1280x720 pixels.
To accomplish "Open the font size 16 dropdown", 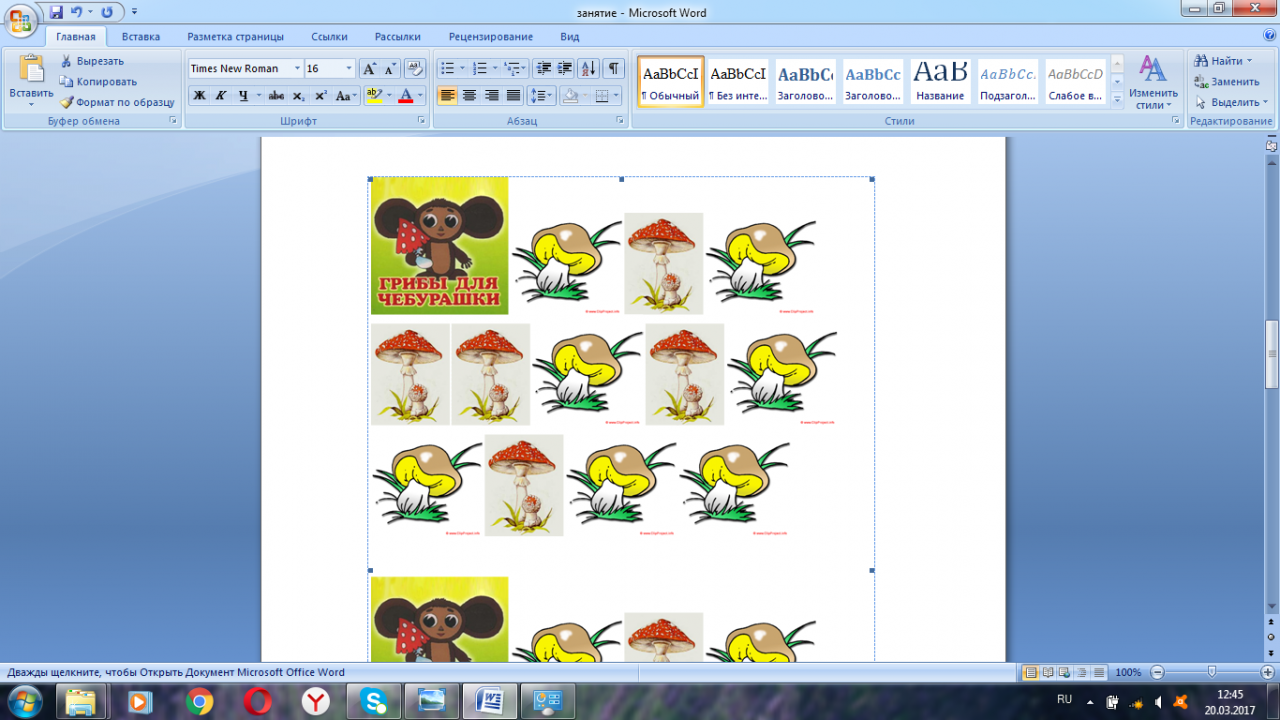I will (x=349, y=68).
